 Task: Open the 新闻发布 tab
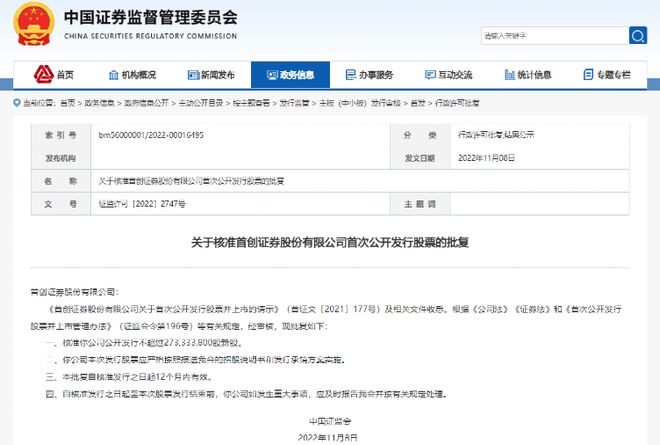(211, 75)
